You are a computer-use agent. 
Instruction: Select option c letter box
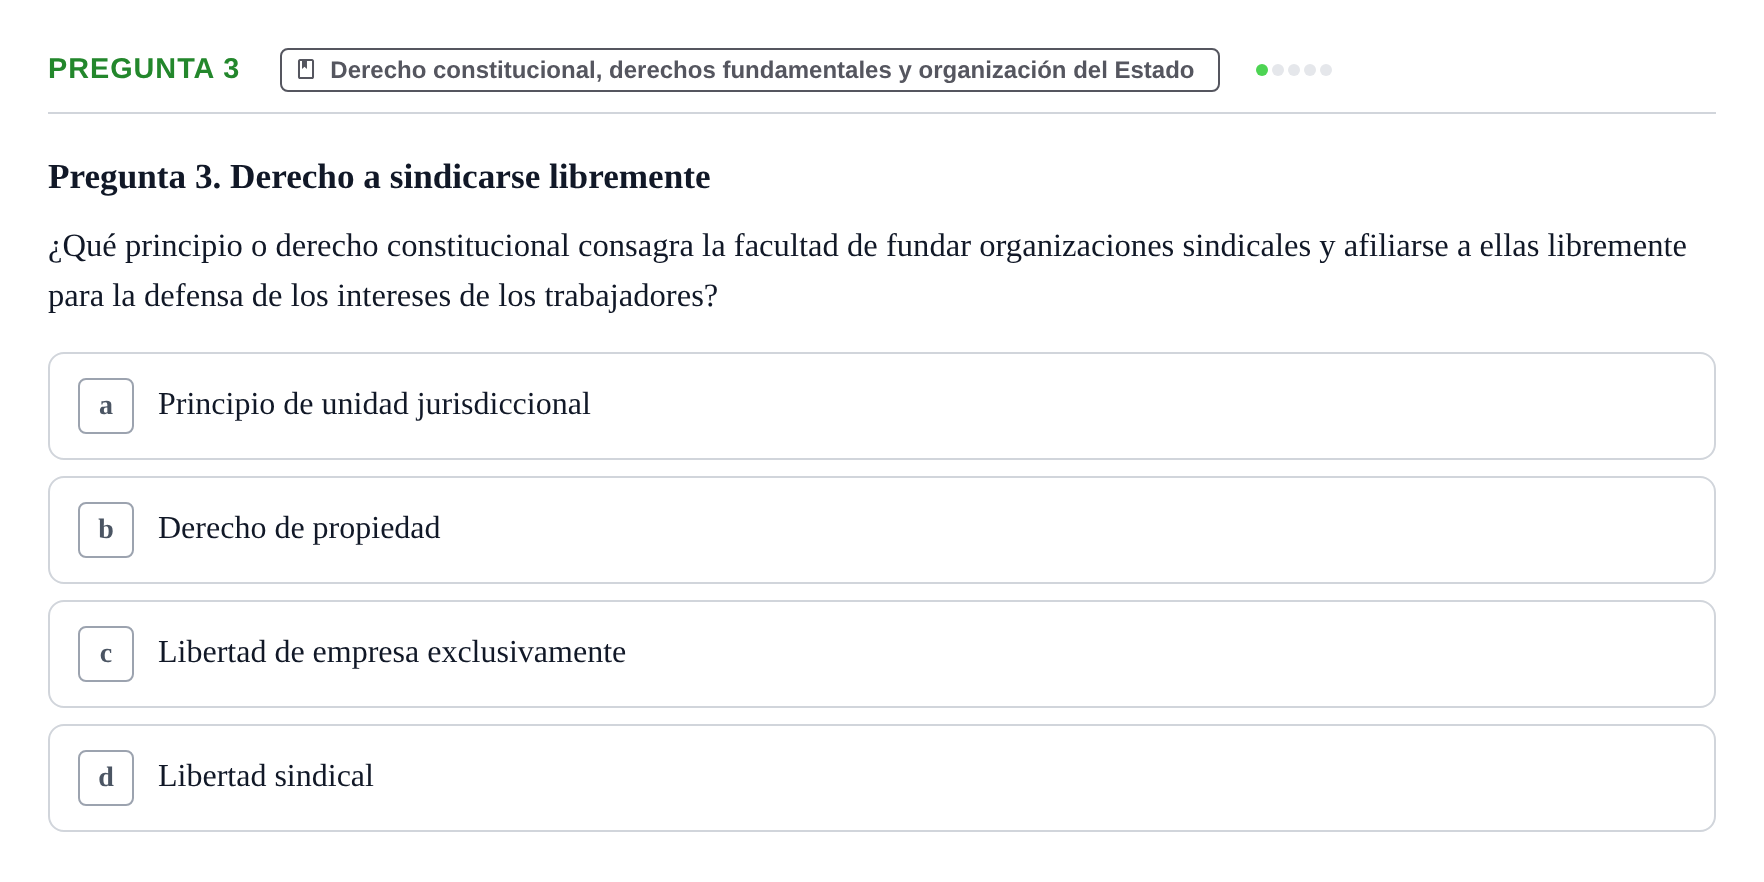click(x=106, y=654)
